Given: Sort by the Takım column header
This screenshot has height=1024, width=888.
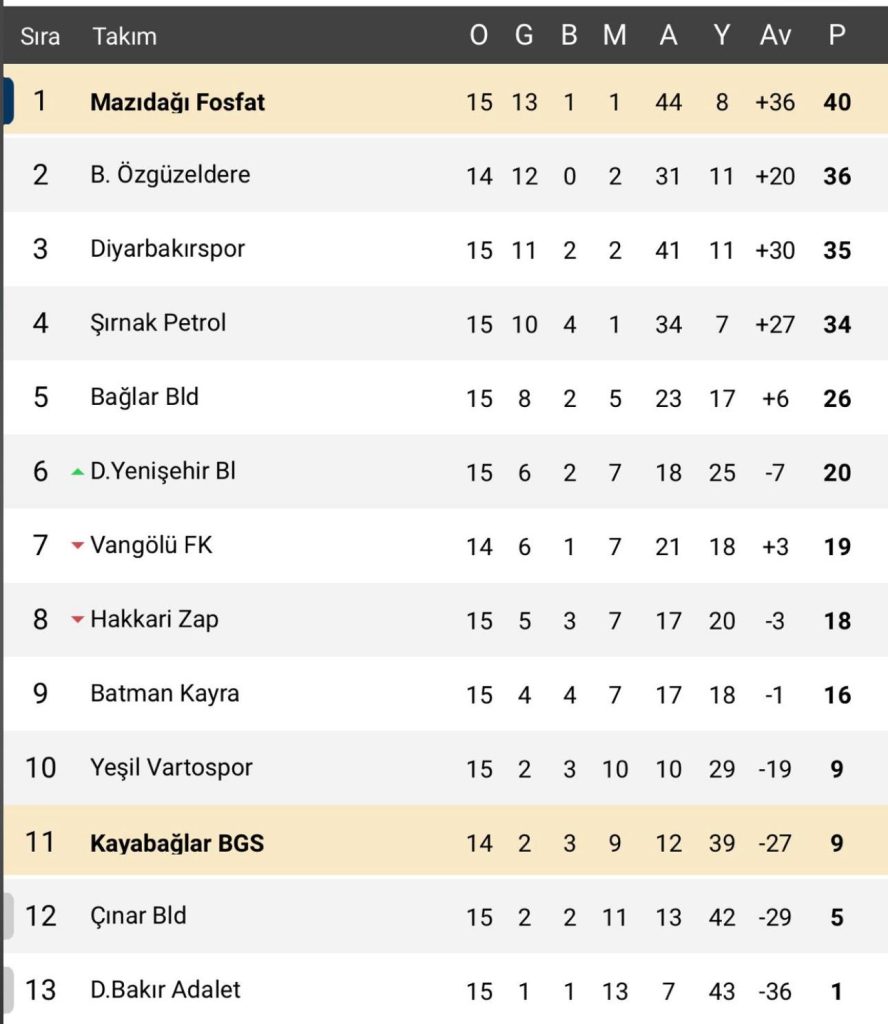Looking at the screenshot, I should tap(125, 36).
